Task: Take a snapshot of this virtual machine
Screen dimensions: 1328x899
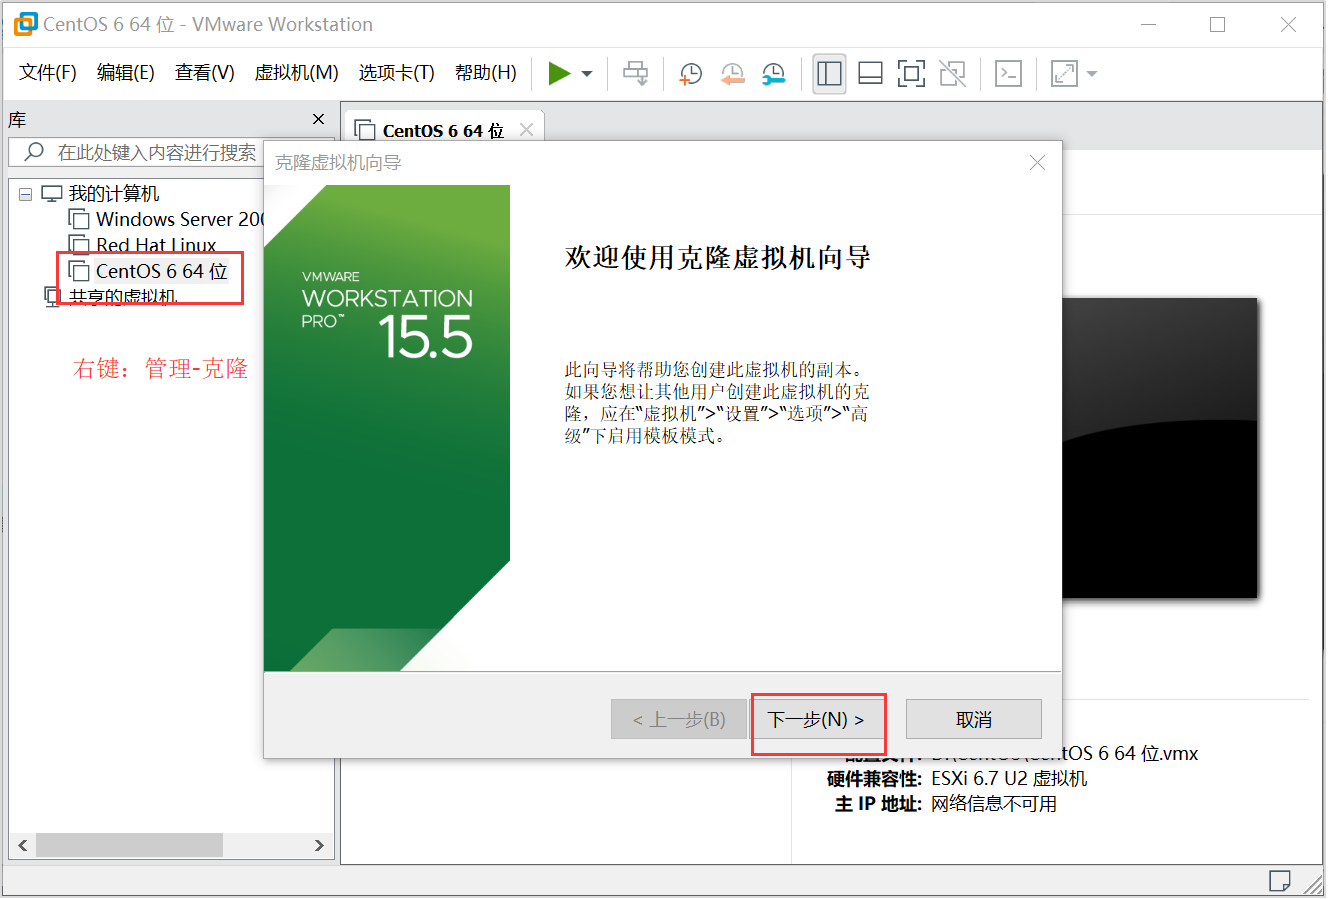Action: coord(691,73)
